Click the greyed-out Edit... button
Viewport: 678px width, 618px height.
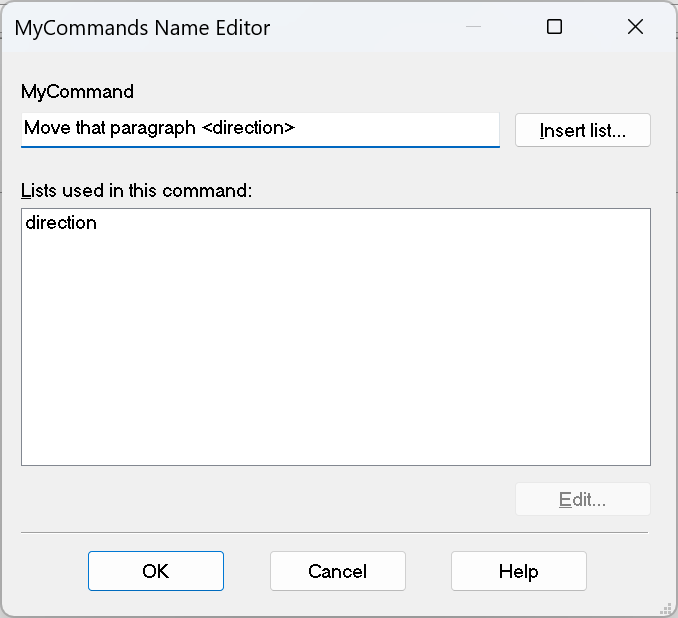point(582,500)
